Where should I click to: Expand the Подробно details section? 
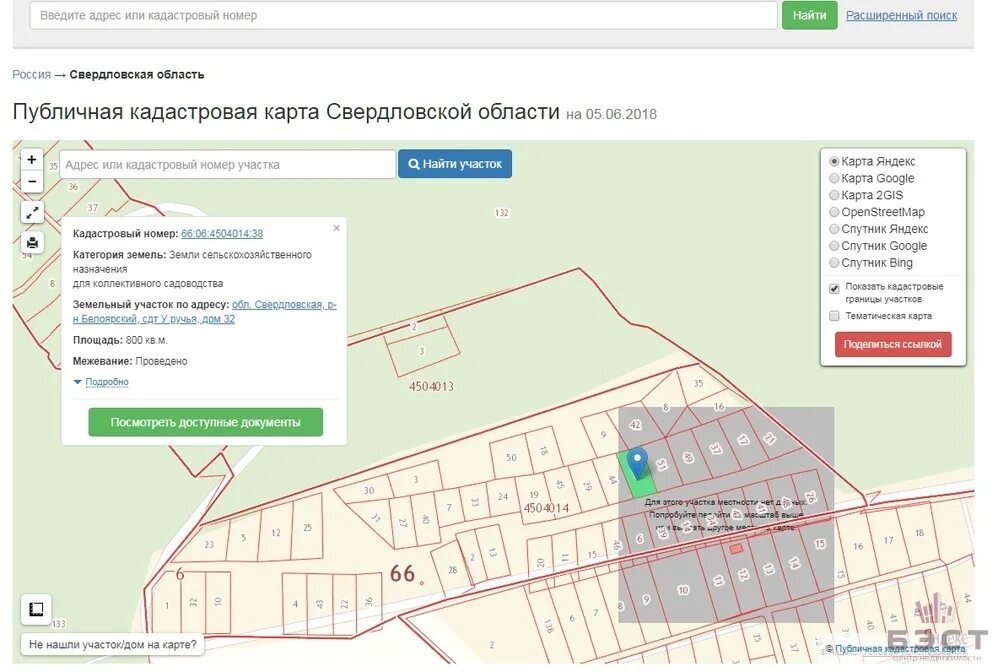click(x=106, y=382)
